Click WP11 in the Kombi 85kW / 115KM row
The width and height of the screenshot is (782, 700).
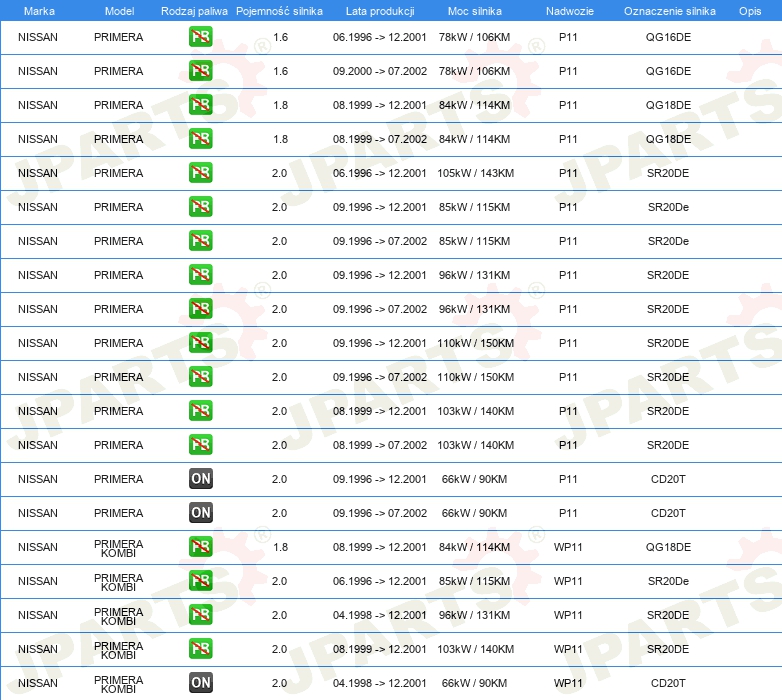[x=568, y=581]
